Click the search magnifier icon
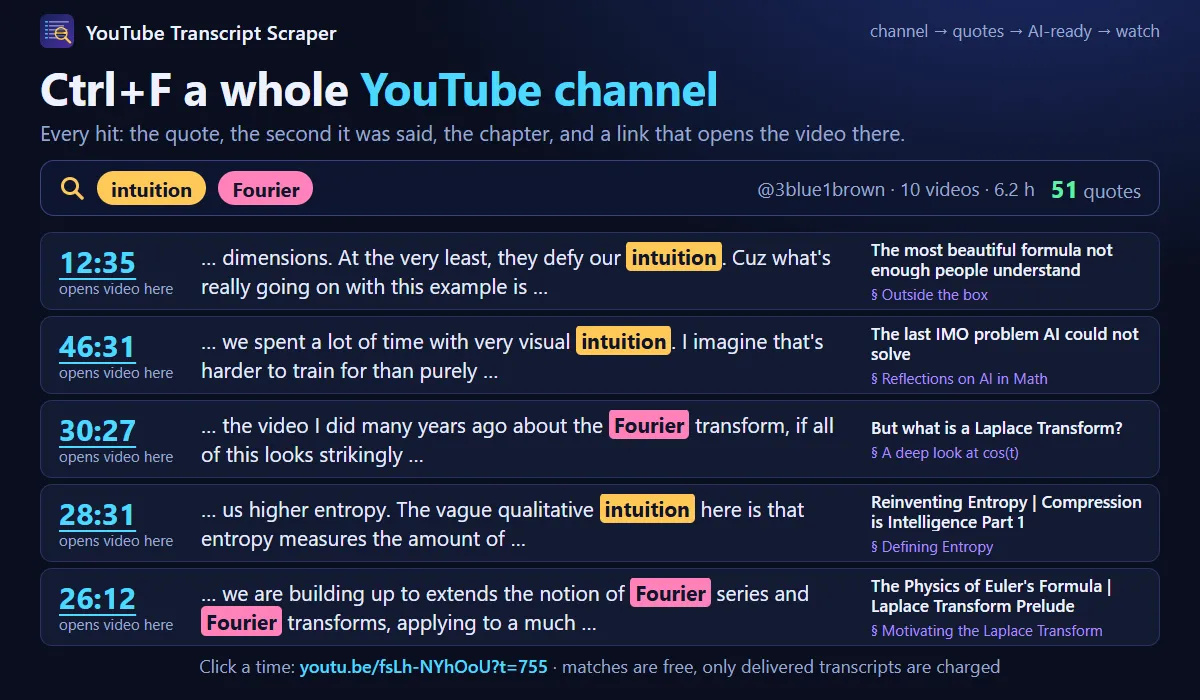Image resolution: width=1200 pixels, height=700 pixels. [72, 189]
